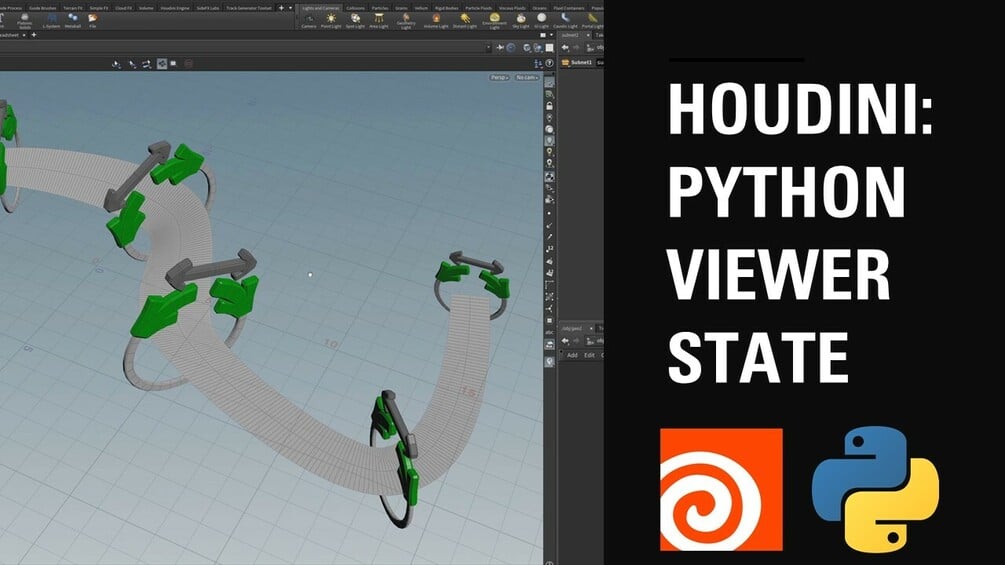Select the L-System shelf tool
Viewport: 1005px width, 565px height.
(x=51, y=21)
